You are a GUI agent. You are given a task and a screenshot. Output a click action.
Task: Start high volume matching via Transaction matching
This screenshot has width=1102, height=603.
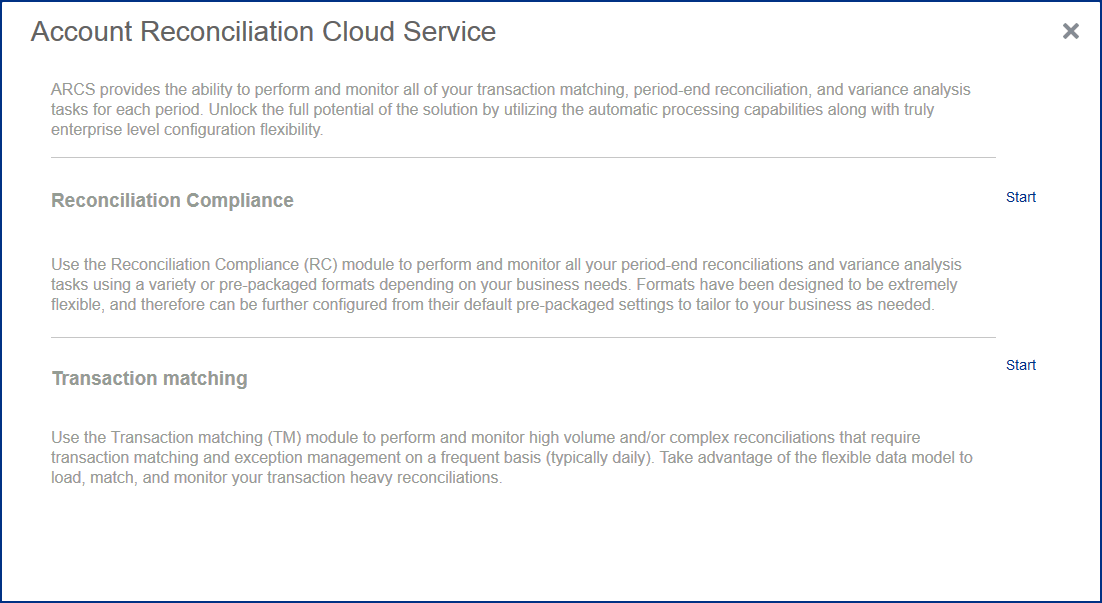(1020, 365)
